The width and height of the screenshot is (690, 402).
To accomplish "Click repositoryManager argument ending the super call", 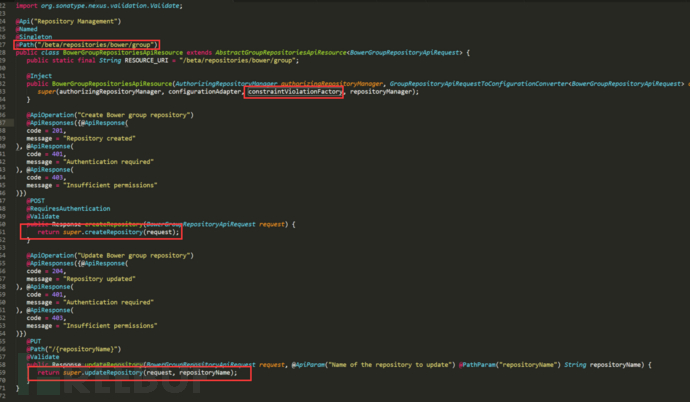I will tap(381, 91).
